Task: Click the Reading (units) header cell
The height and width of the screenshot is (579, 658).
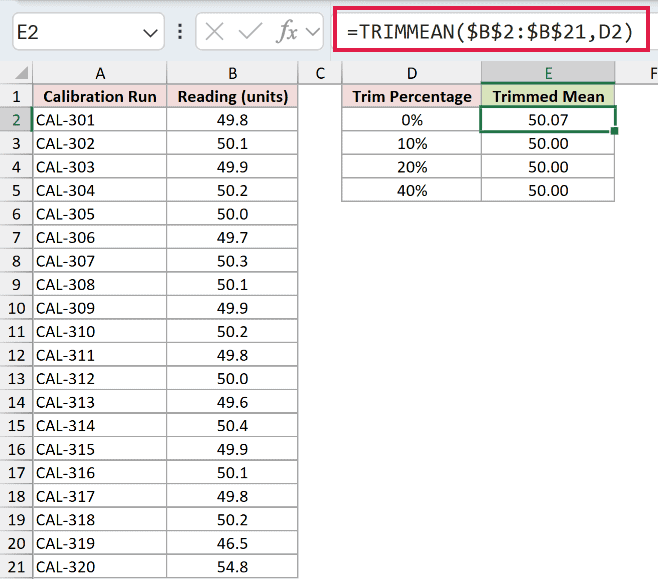Action: point(232,96)
